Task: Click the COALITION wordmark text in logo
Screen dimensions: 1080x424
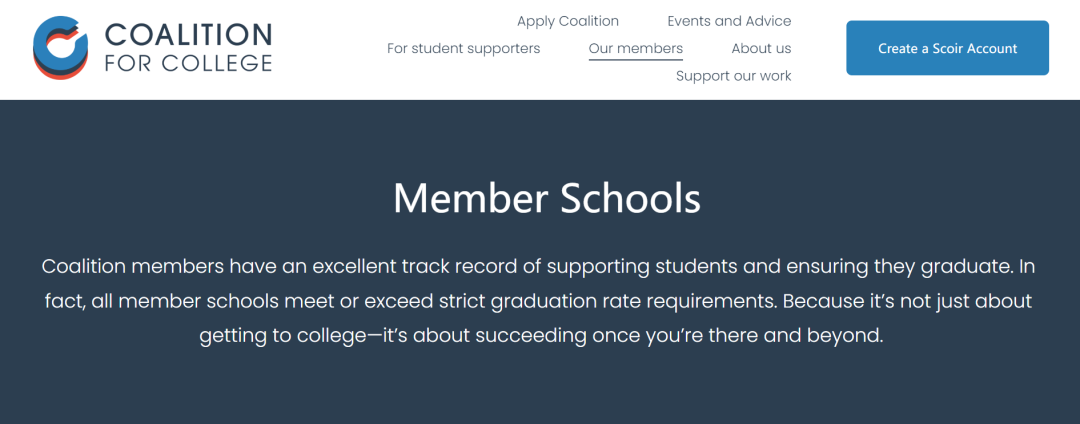Action: (x=189, y=35)
